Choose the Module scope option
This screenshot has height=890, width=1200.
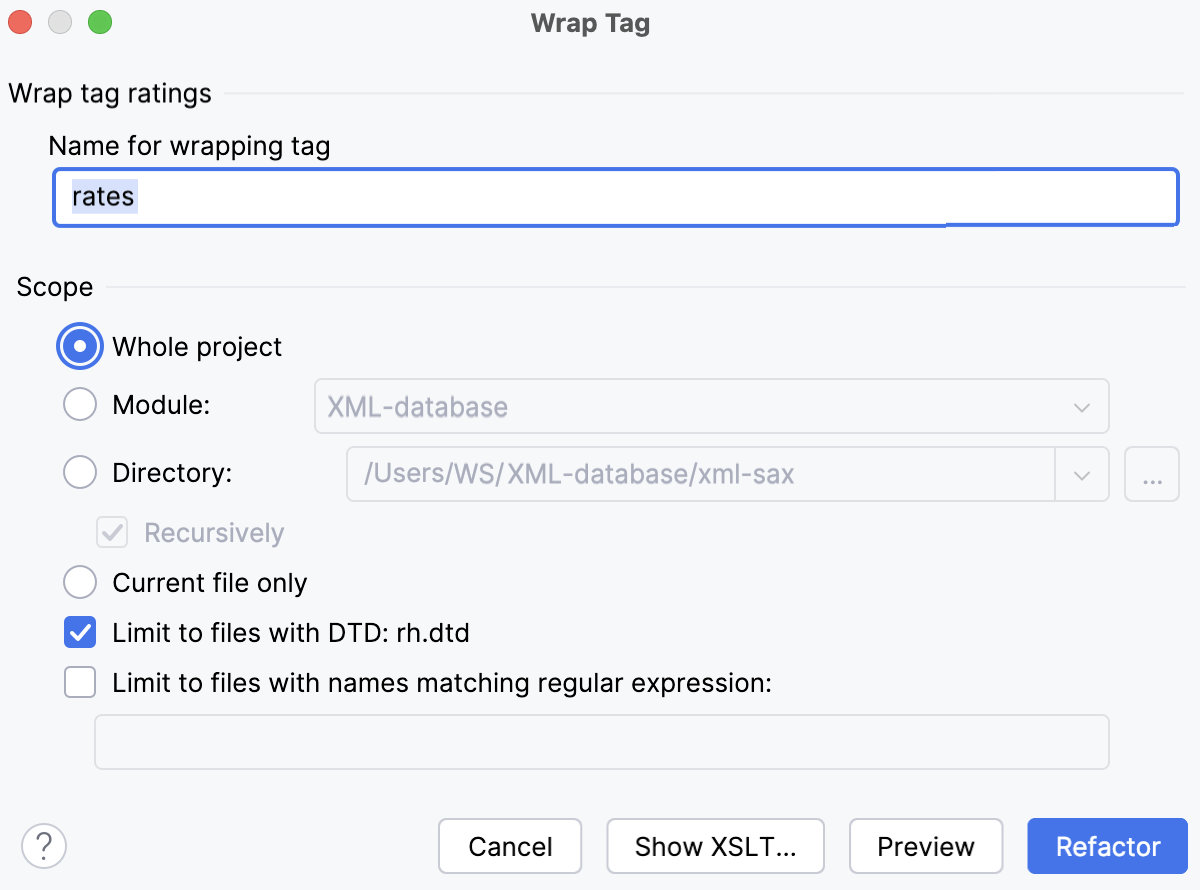(x=79, y=404)
